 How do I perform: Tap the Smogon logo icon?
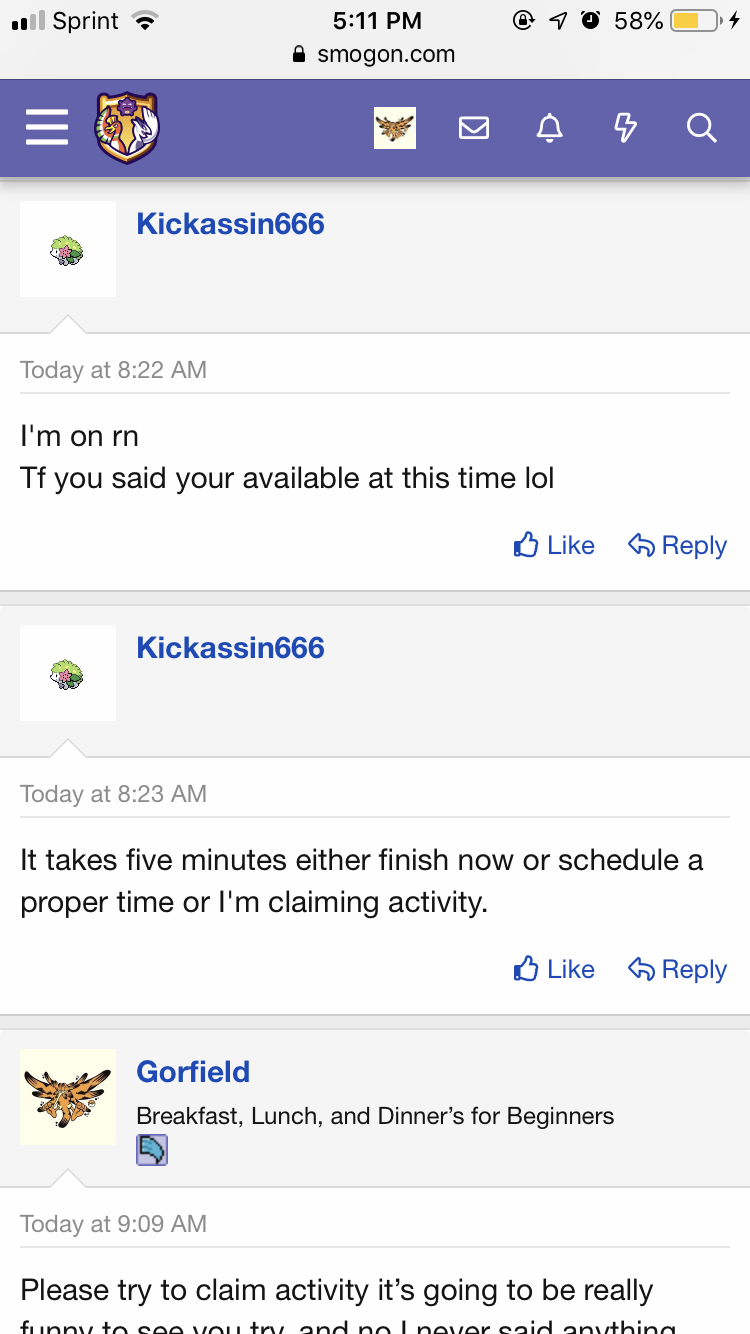(x=127, y=128)
